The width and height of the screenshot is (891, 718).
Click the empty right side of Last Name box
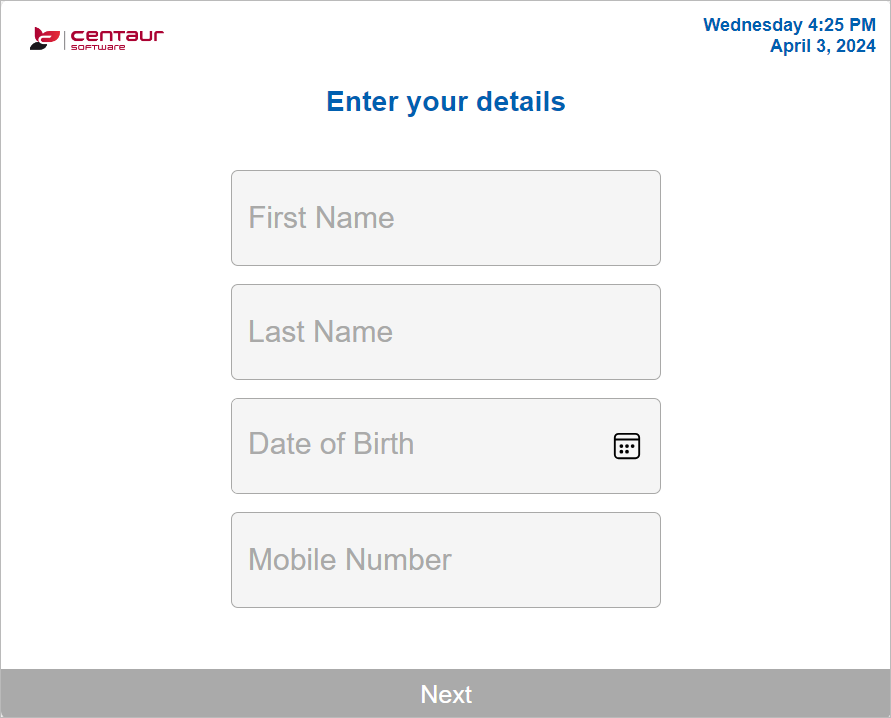click(580, 332)
